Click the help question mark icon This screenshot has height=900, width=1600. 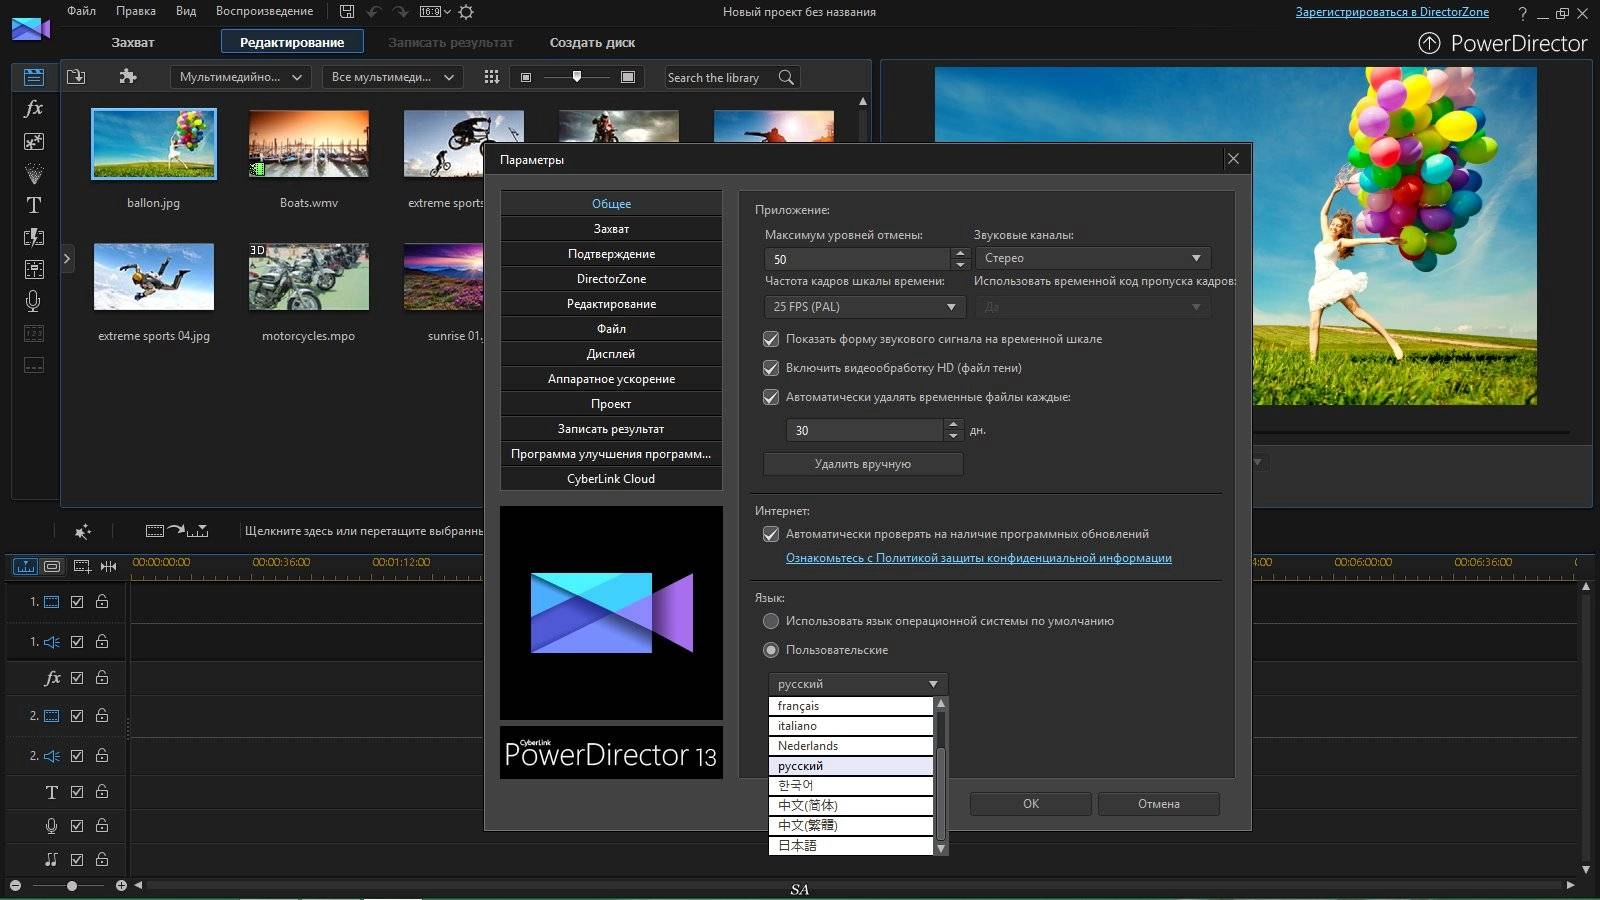1522,13
